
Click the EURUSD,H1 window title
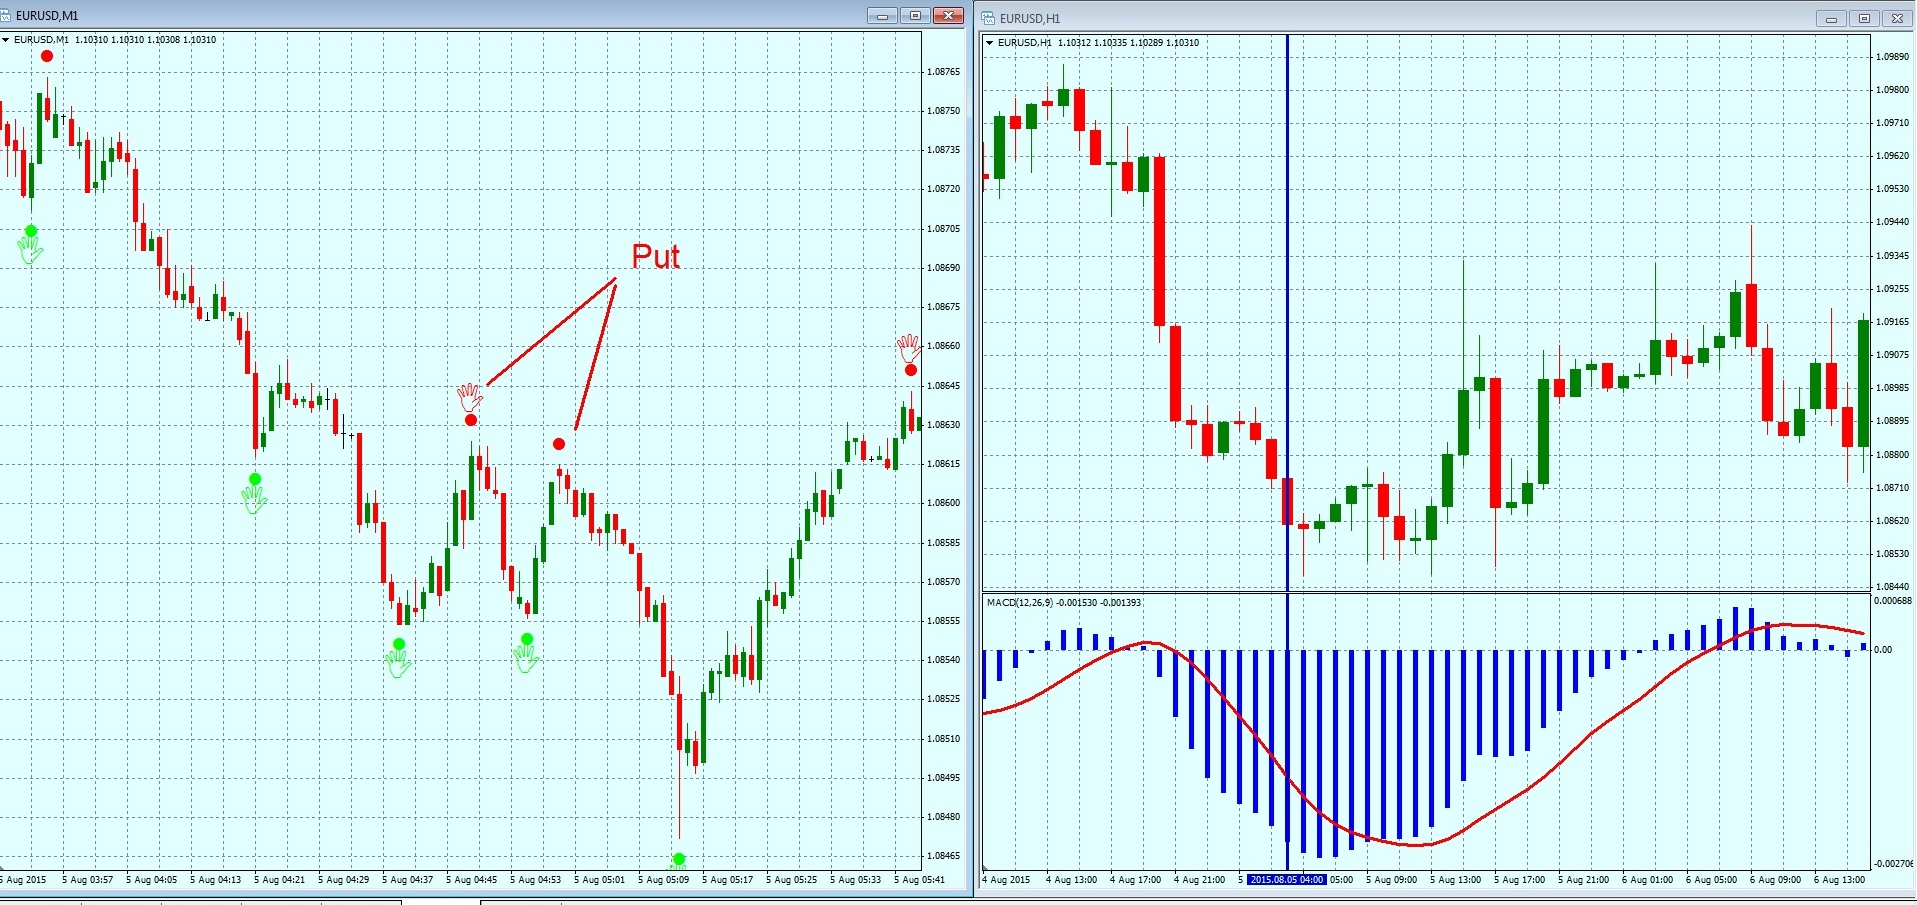click(1030, 19)
